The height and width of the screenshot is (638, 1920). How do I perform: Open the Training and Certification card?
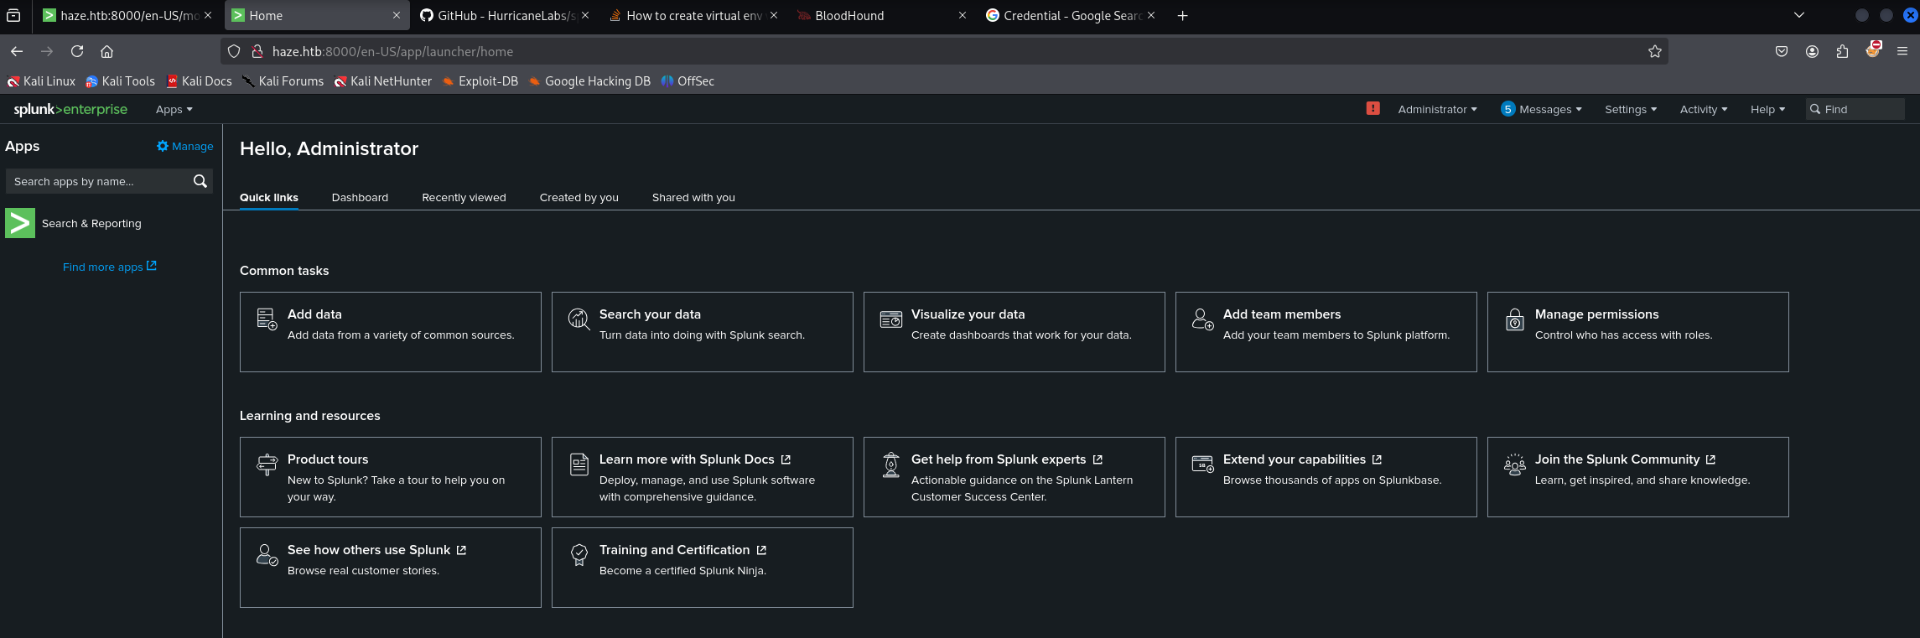coord(702,567)
